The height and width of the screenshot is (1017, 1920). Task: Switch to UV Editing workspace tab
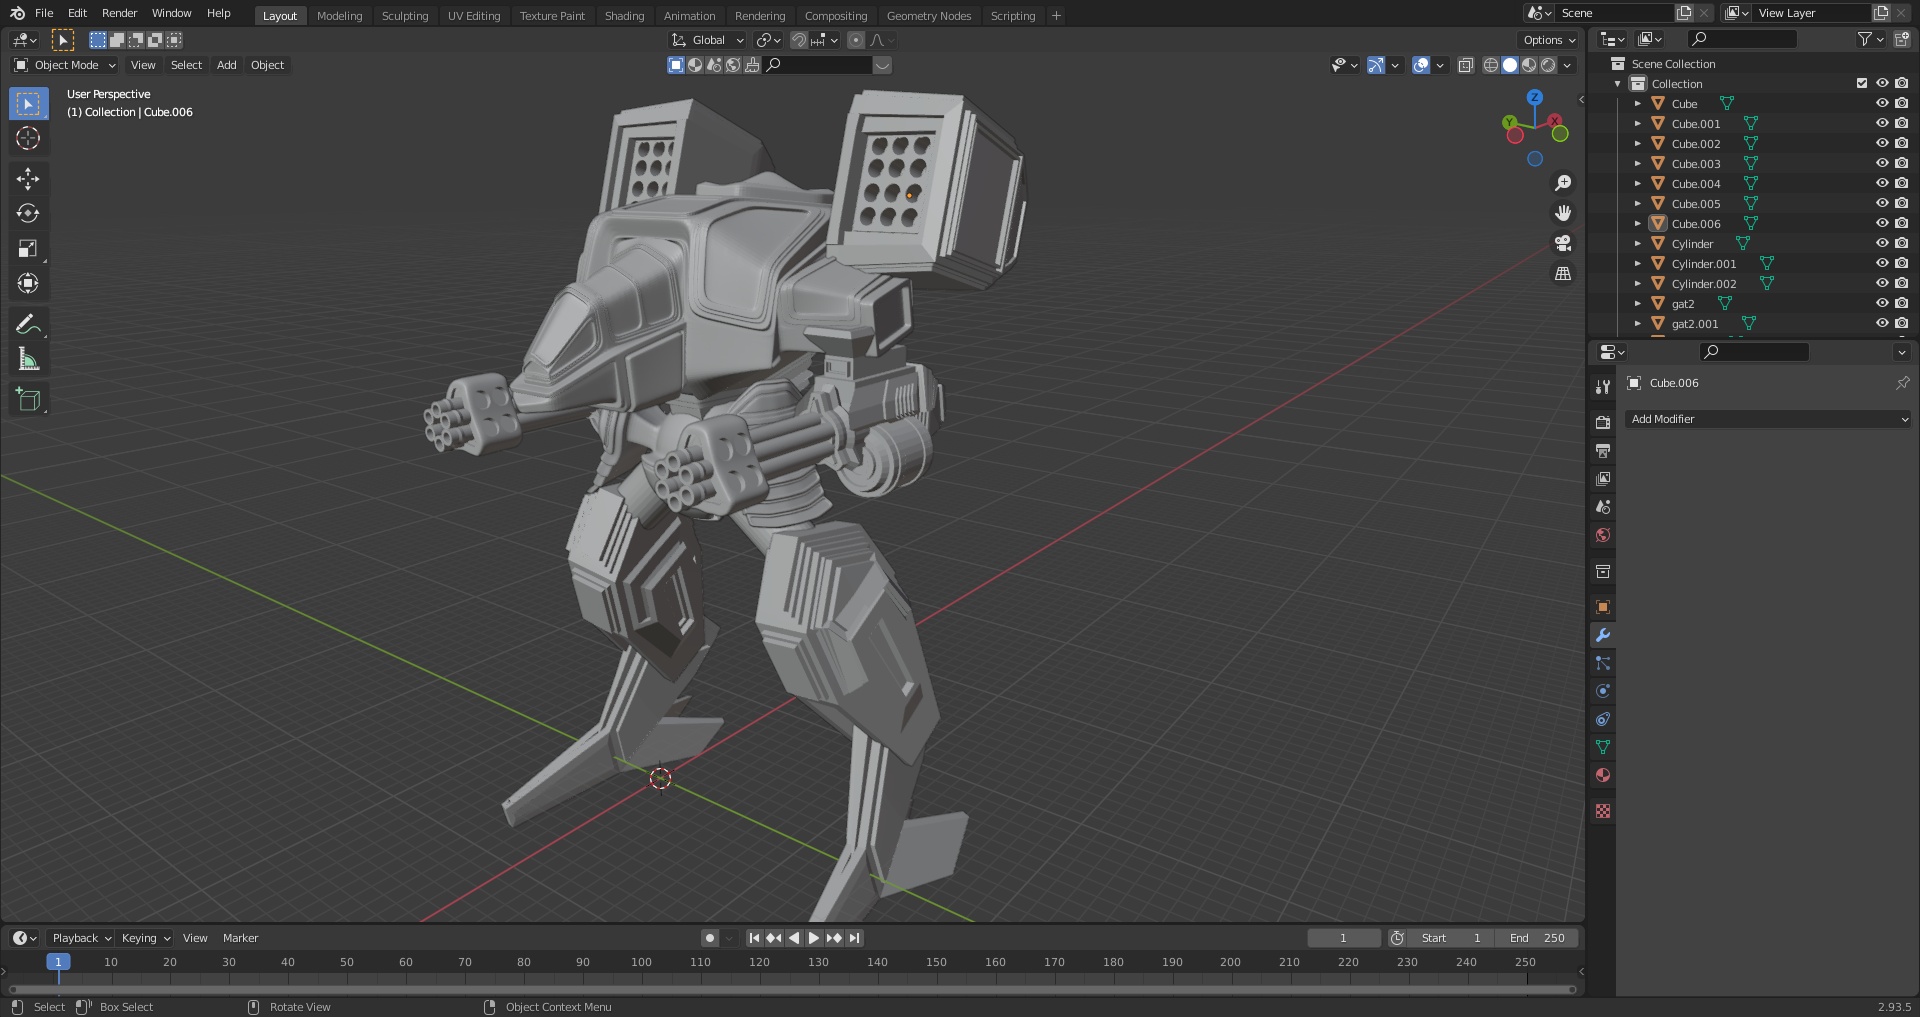[x=474, y=16]
